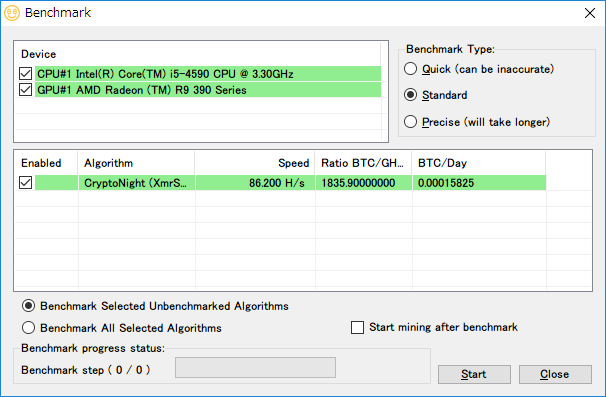Click the Enabled column header

coord(46,163)
